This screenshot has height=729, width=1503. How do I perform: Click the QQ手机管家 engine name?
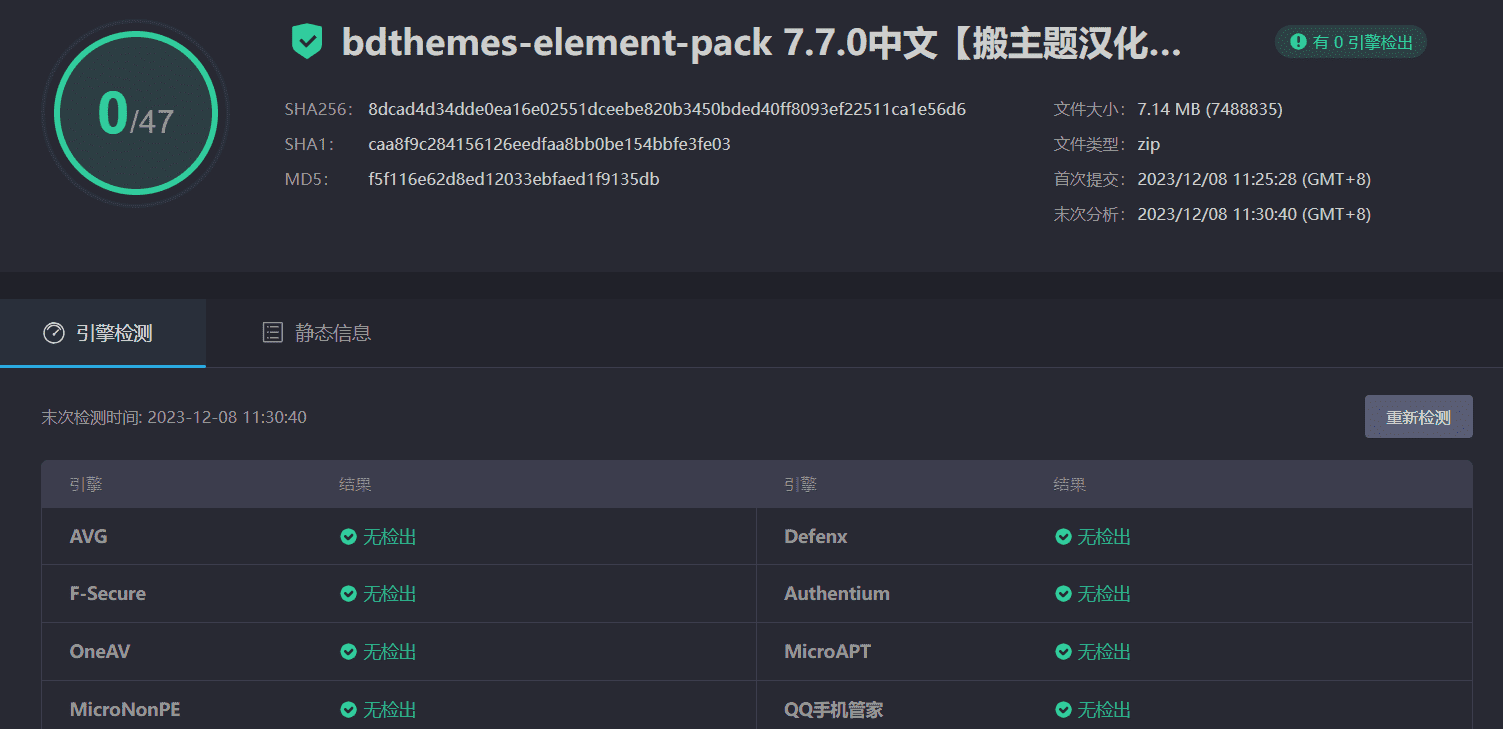[x=833, y=710]
